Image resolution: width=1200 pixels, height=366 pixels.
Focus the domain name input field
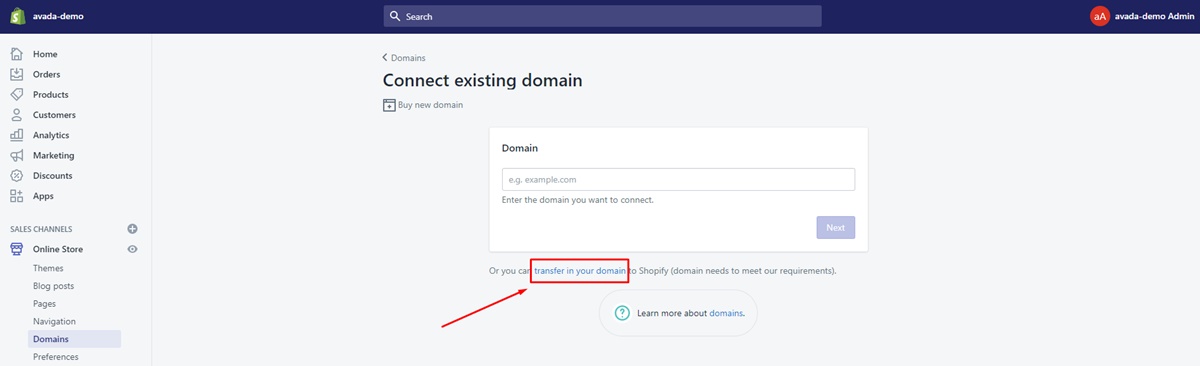point(678,179)
